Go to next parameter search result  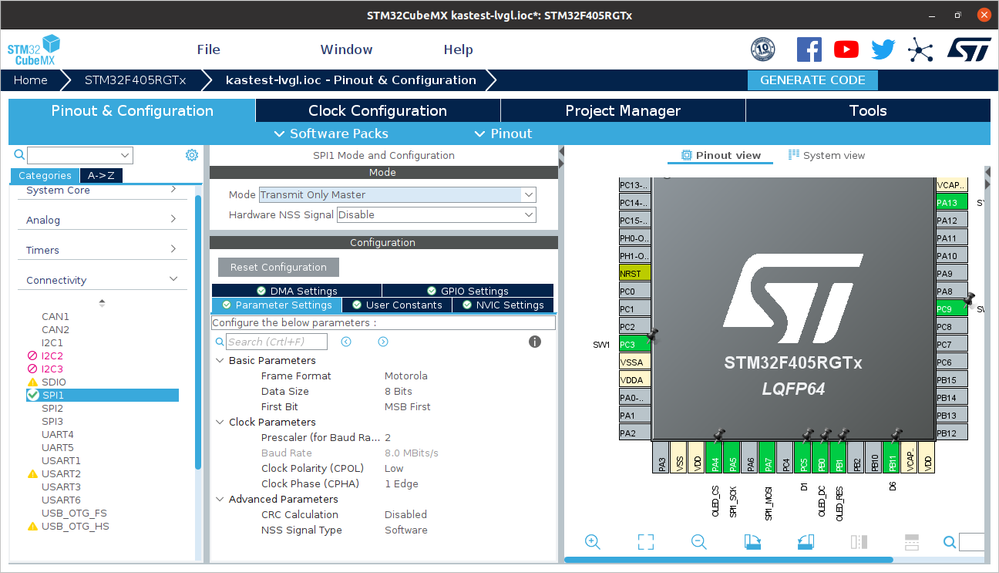coord(383,342)
